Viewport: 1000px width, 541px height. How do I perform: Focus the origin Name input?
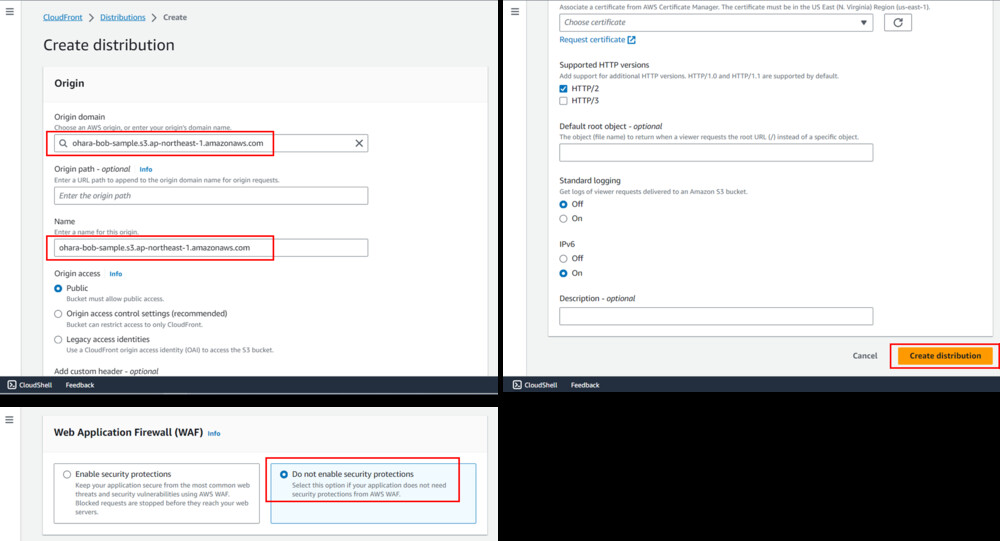211,248
